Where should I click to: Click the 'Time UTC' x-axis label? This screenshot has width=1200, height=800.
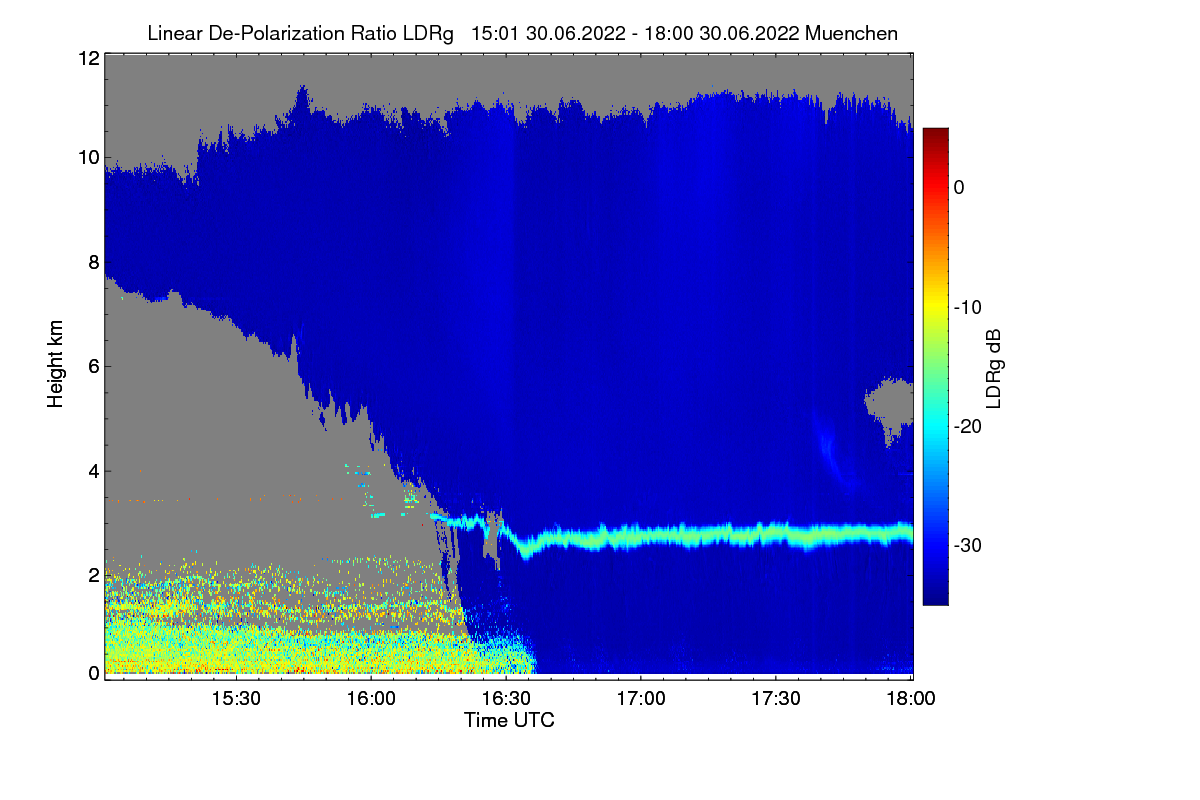(x=509, y=720)
